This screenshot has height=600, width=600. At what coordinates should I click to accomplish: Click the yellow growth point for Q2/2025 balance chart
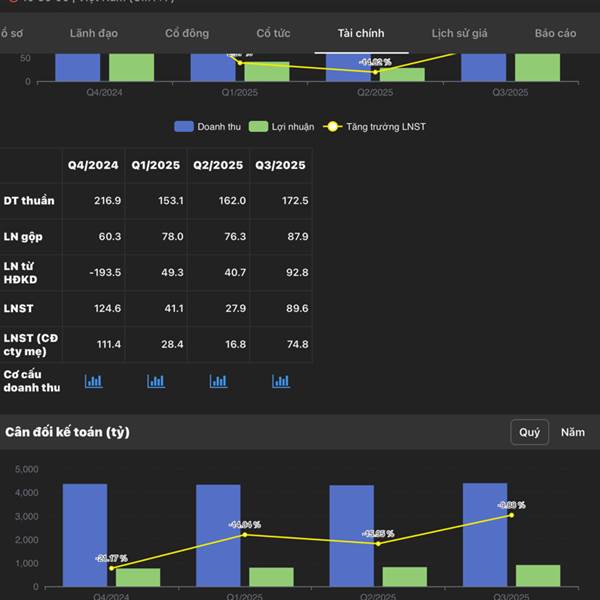pos(378,544)
